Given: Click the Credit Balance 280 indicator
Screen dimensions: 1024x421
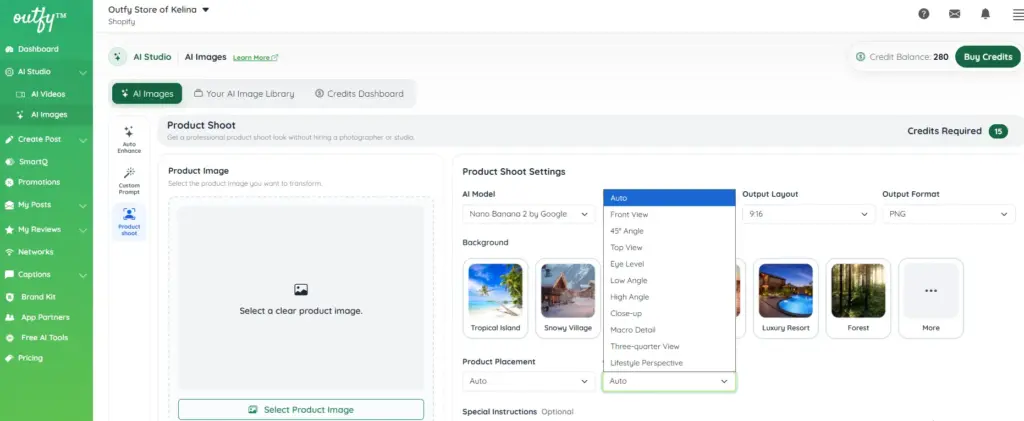Looking at the screenshot, I should (902, 57).
